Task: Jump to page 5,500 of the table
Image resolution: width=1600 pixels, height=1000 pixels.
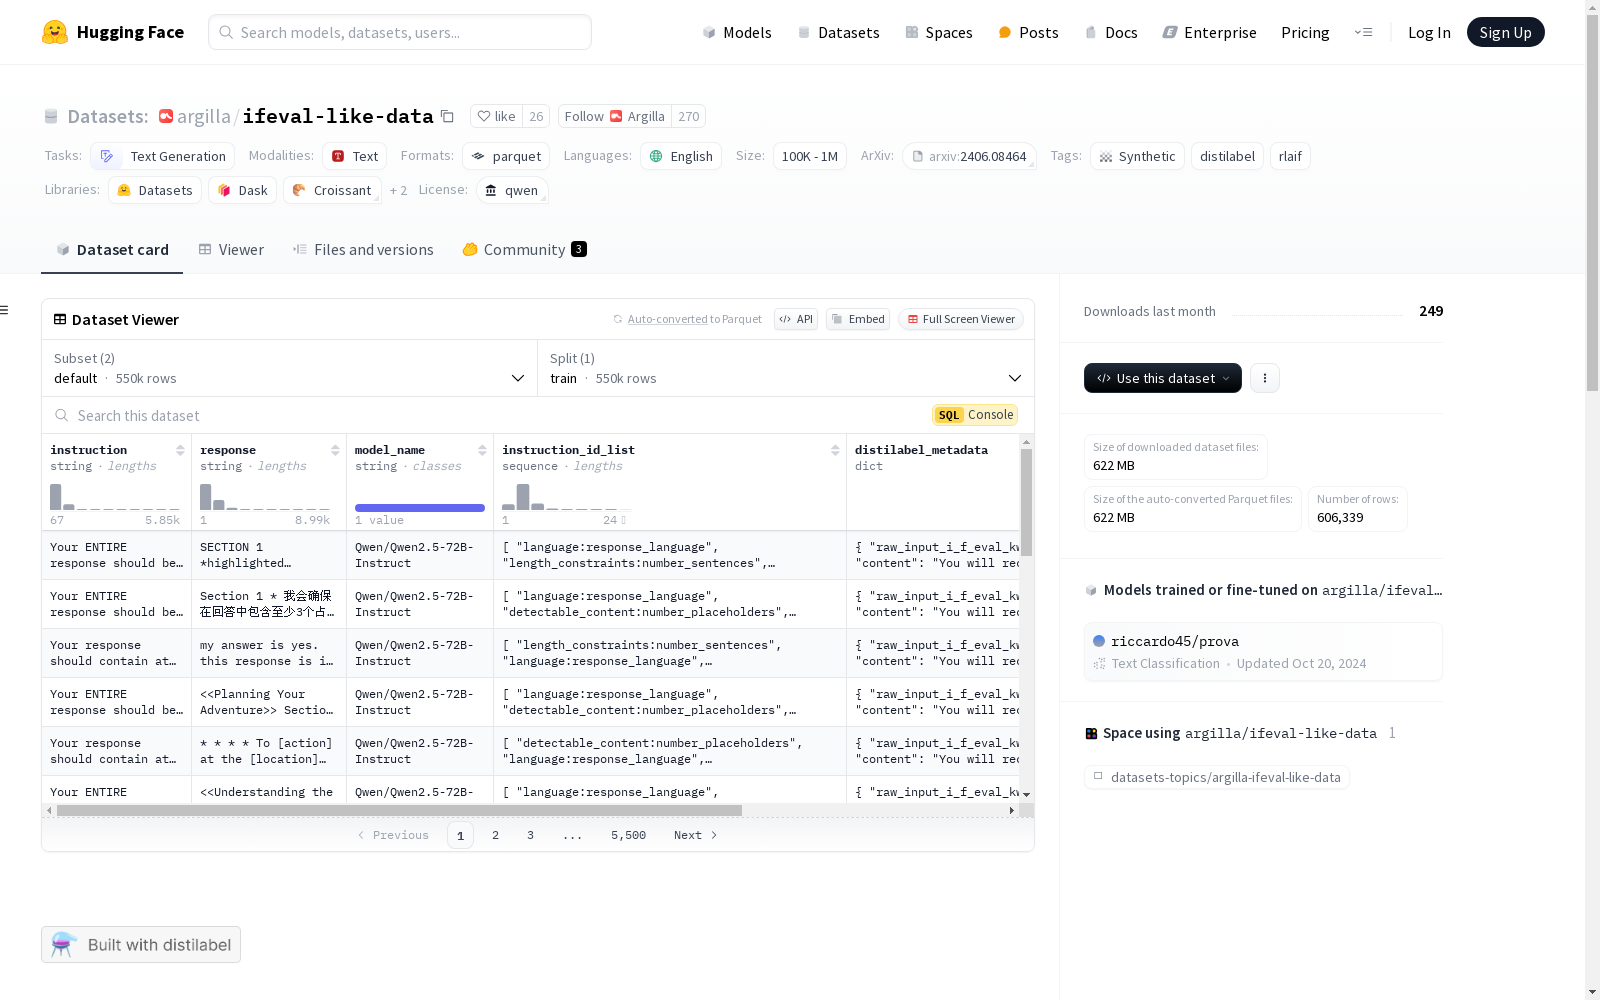Action: (x=628, y=835)
